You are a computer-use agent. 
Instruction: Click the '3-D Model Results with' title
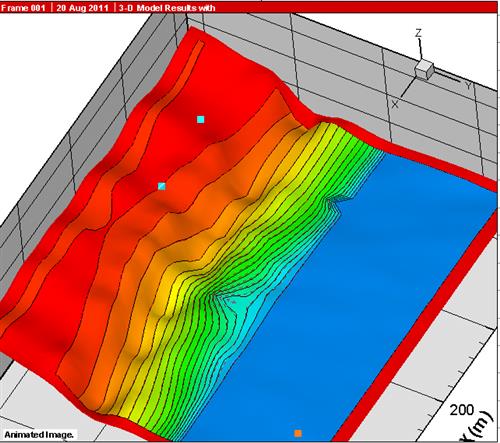[x=167, y=8]
